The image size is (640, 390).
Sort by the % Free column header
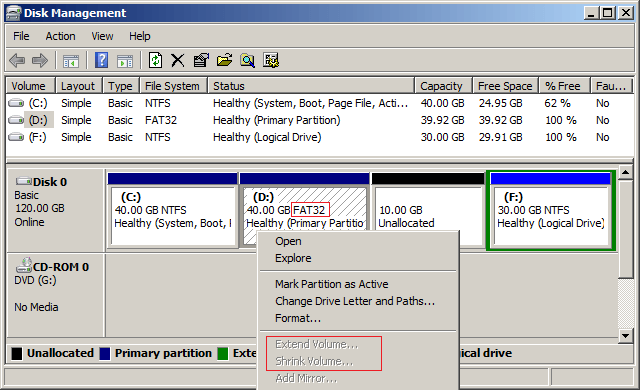(x=564, y=86)
